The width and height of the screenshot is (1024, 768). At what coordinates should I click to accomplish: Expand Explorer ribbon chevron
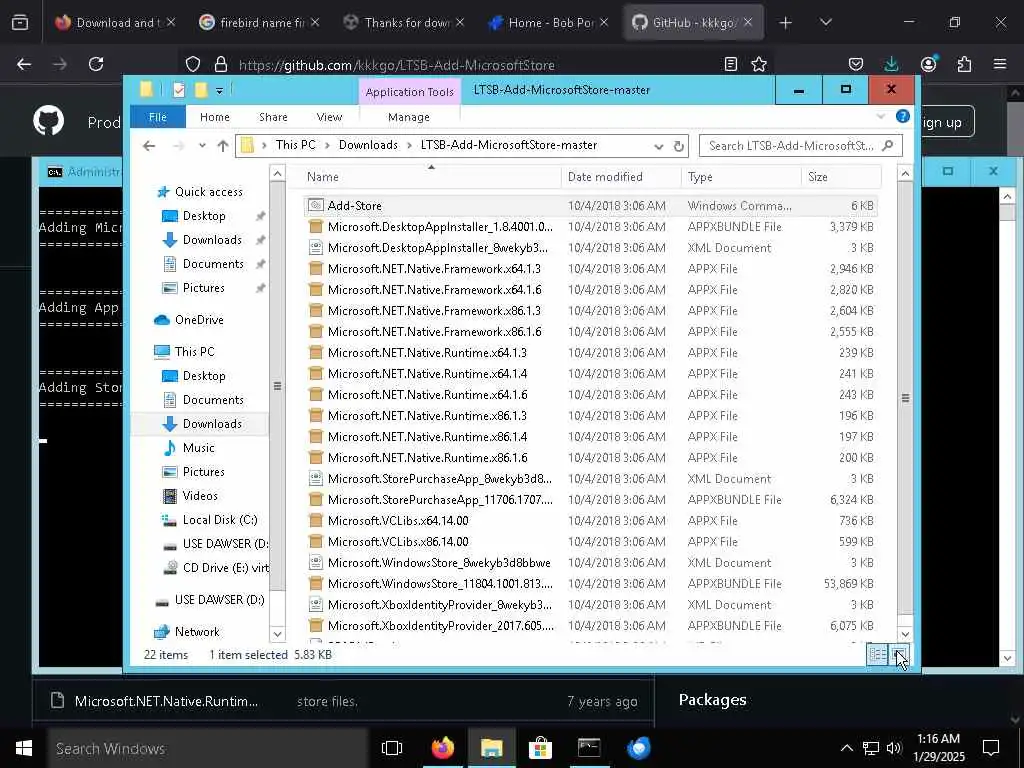coord(881,117)
